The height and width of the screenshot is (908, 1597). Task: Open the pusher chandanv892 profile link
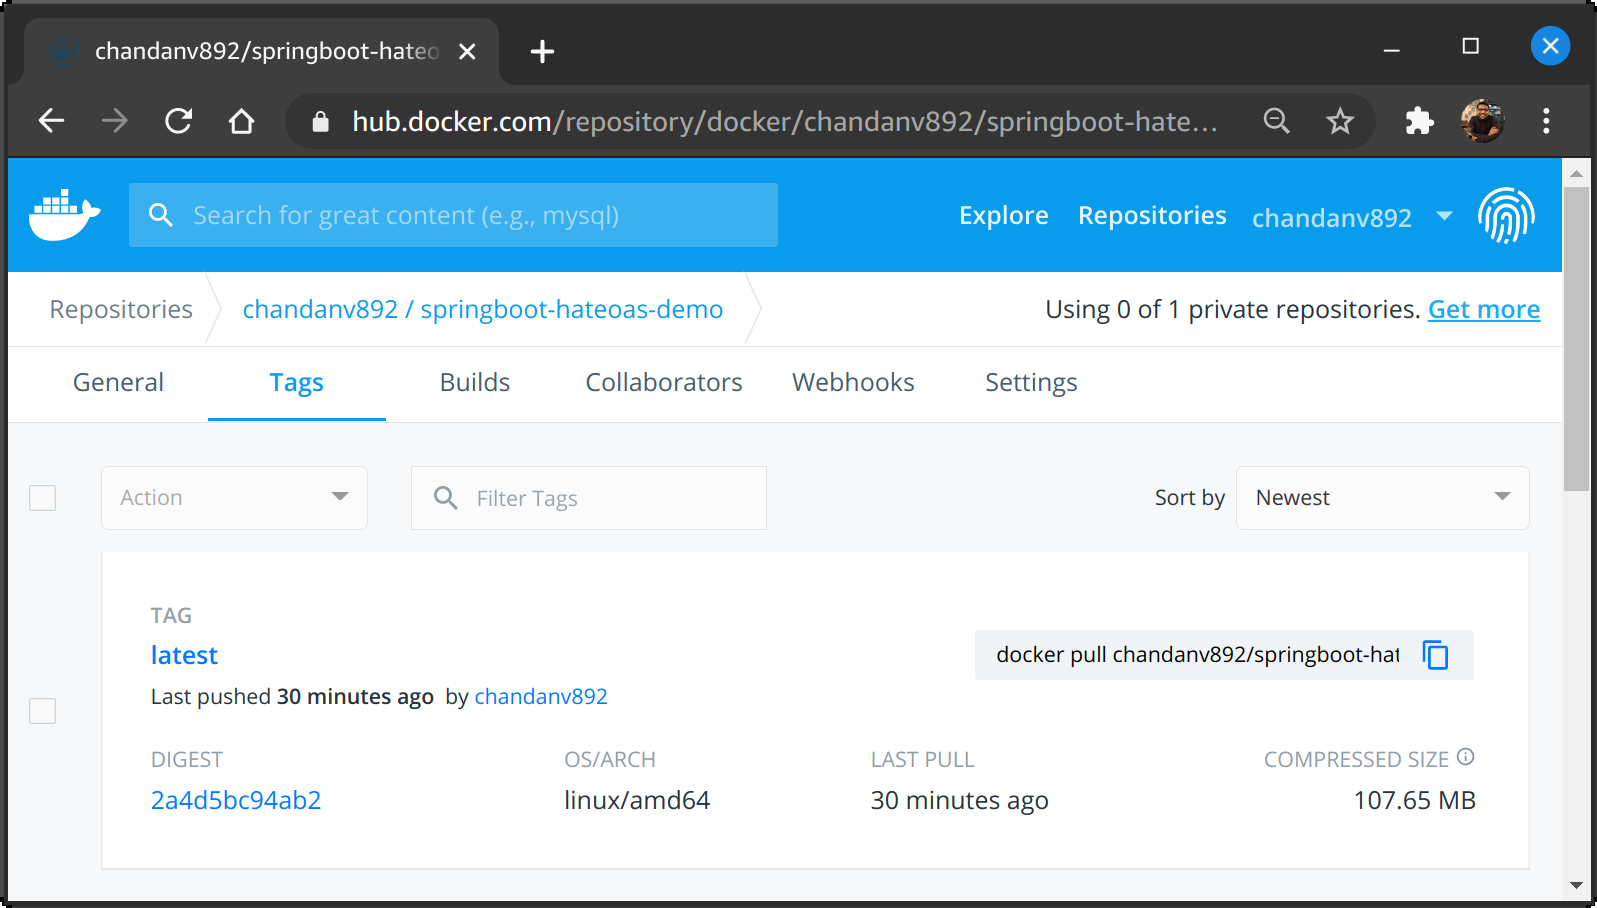(541, 697)
